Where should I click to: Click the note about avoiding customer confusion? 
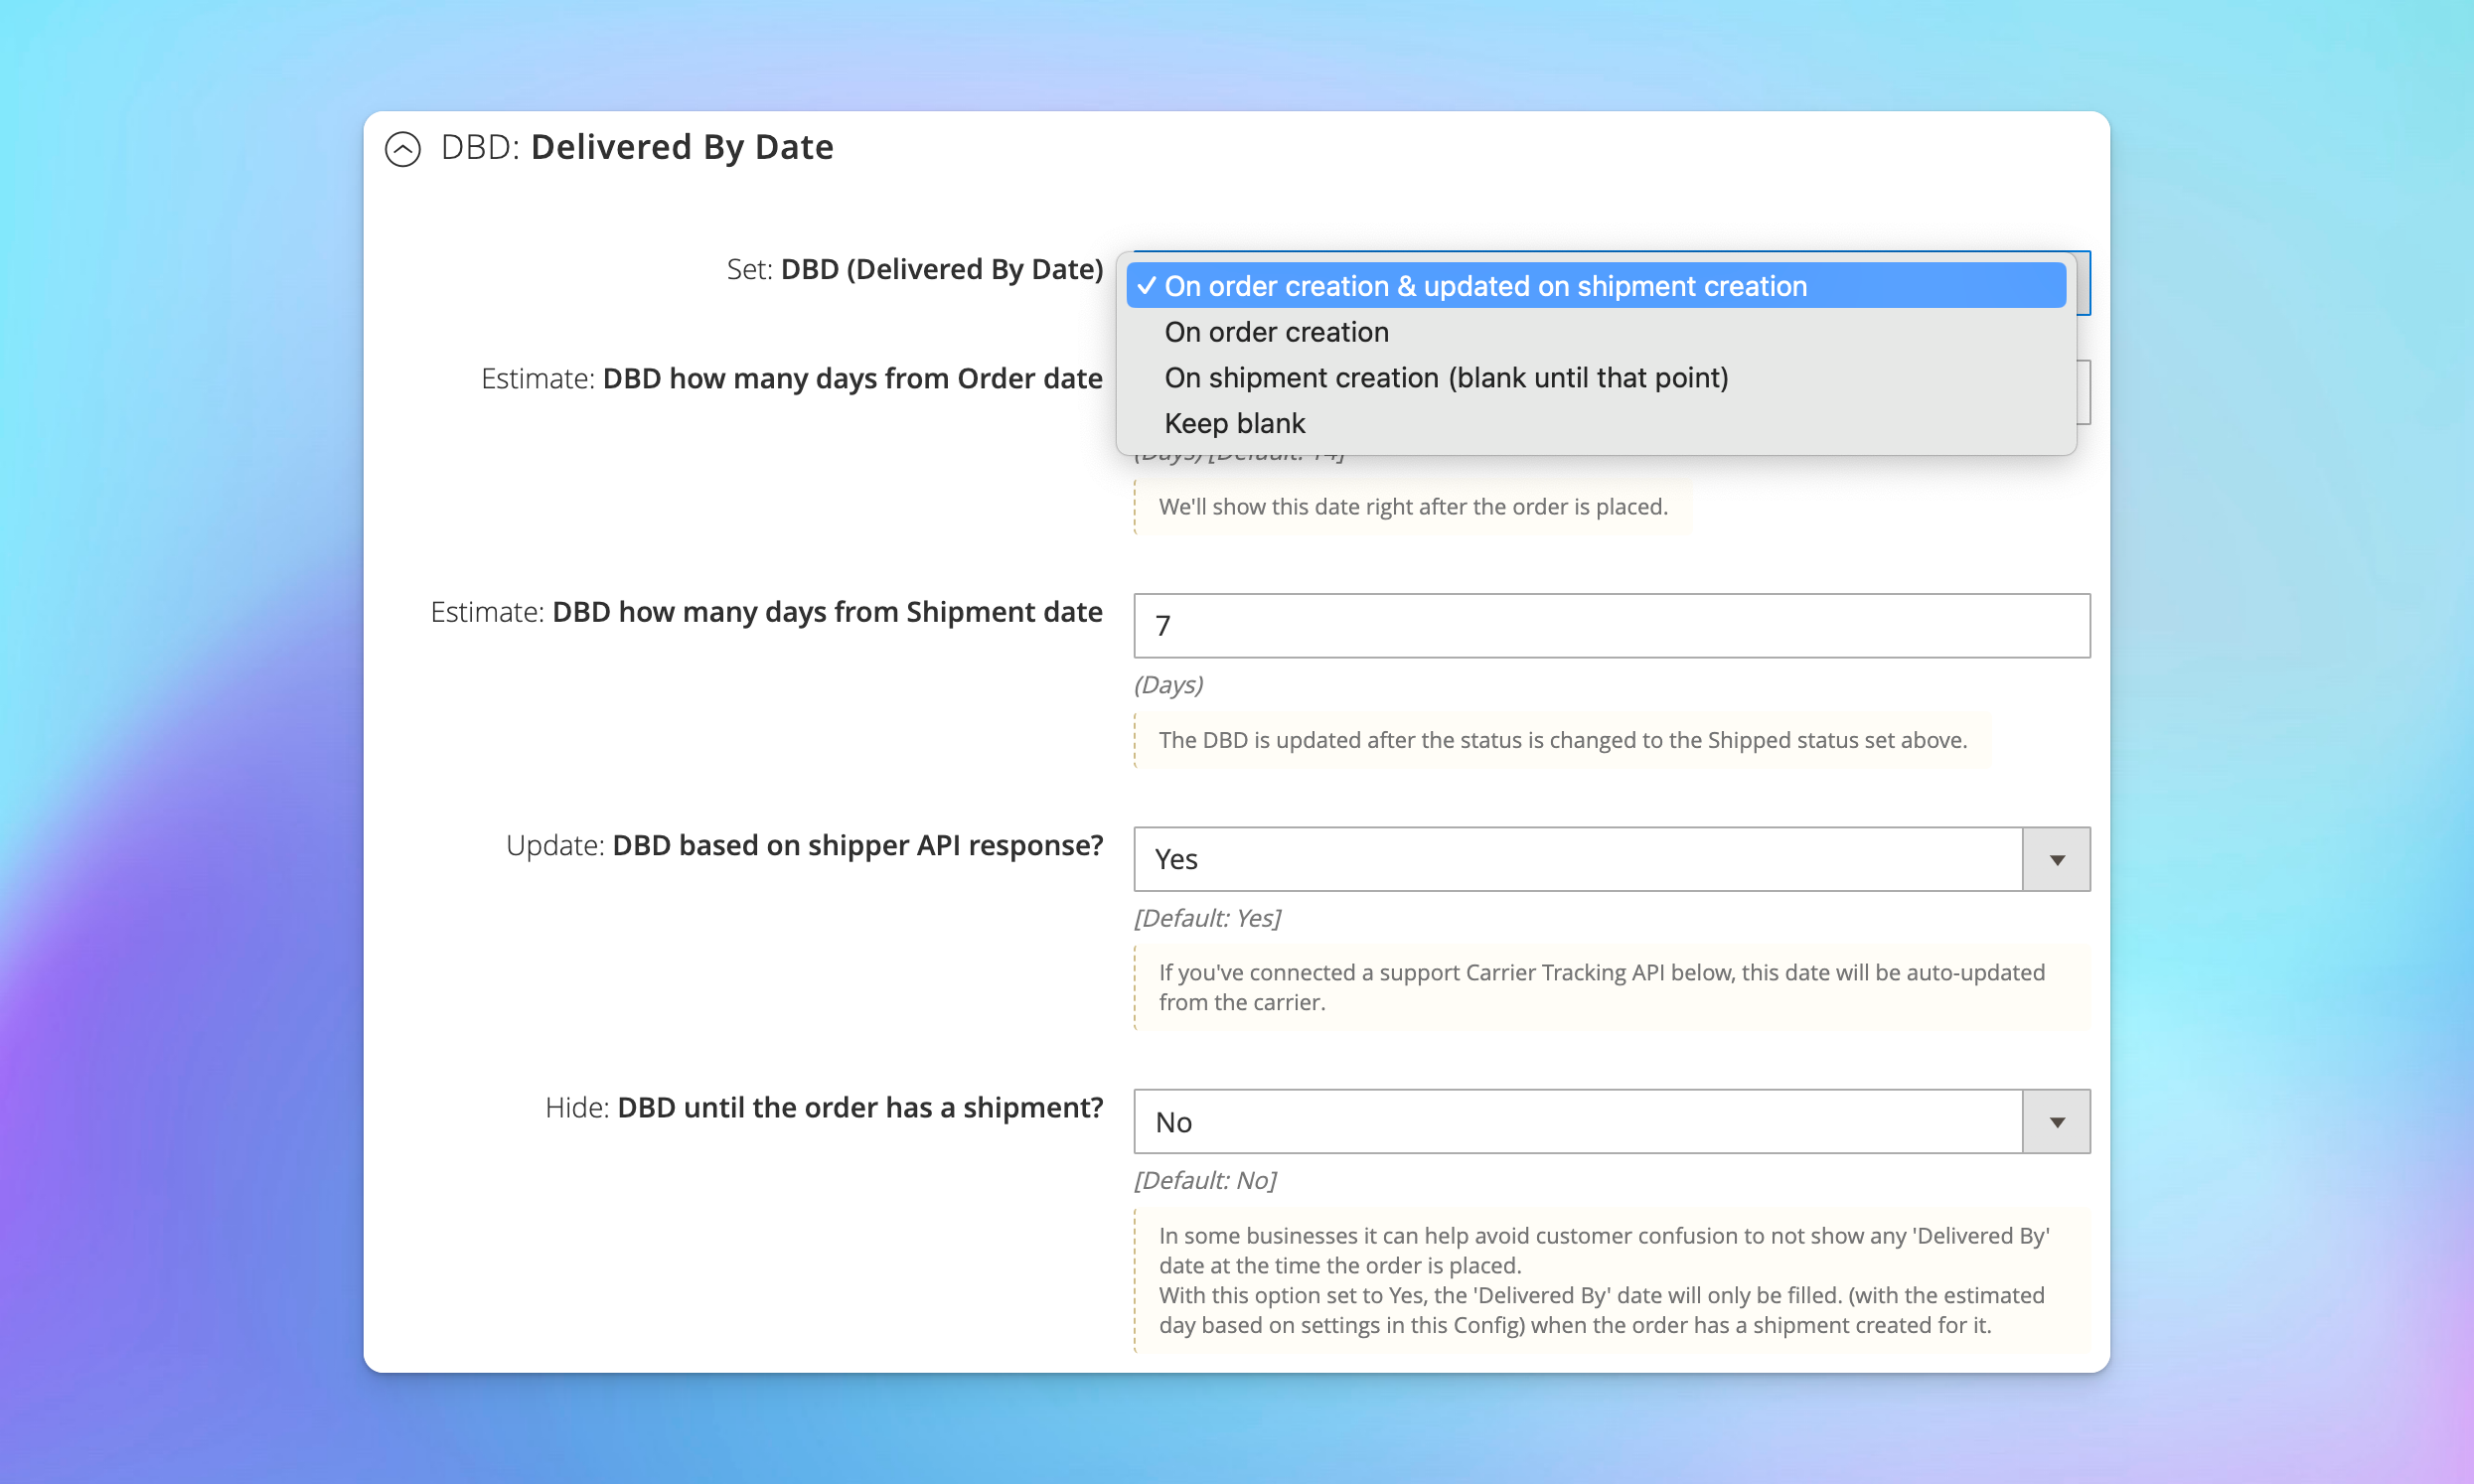coord(1611,1281)
